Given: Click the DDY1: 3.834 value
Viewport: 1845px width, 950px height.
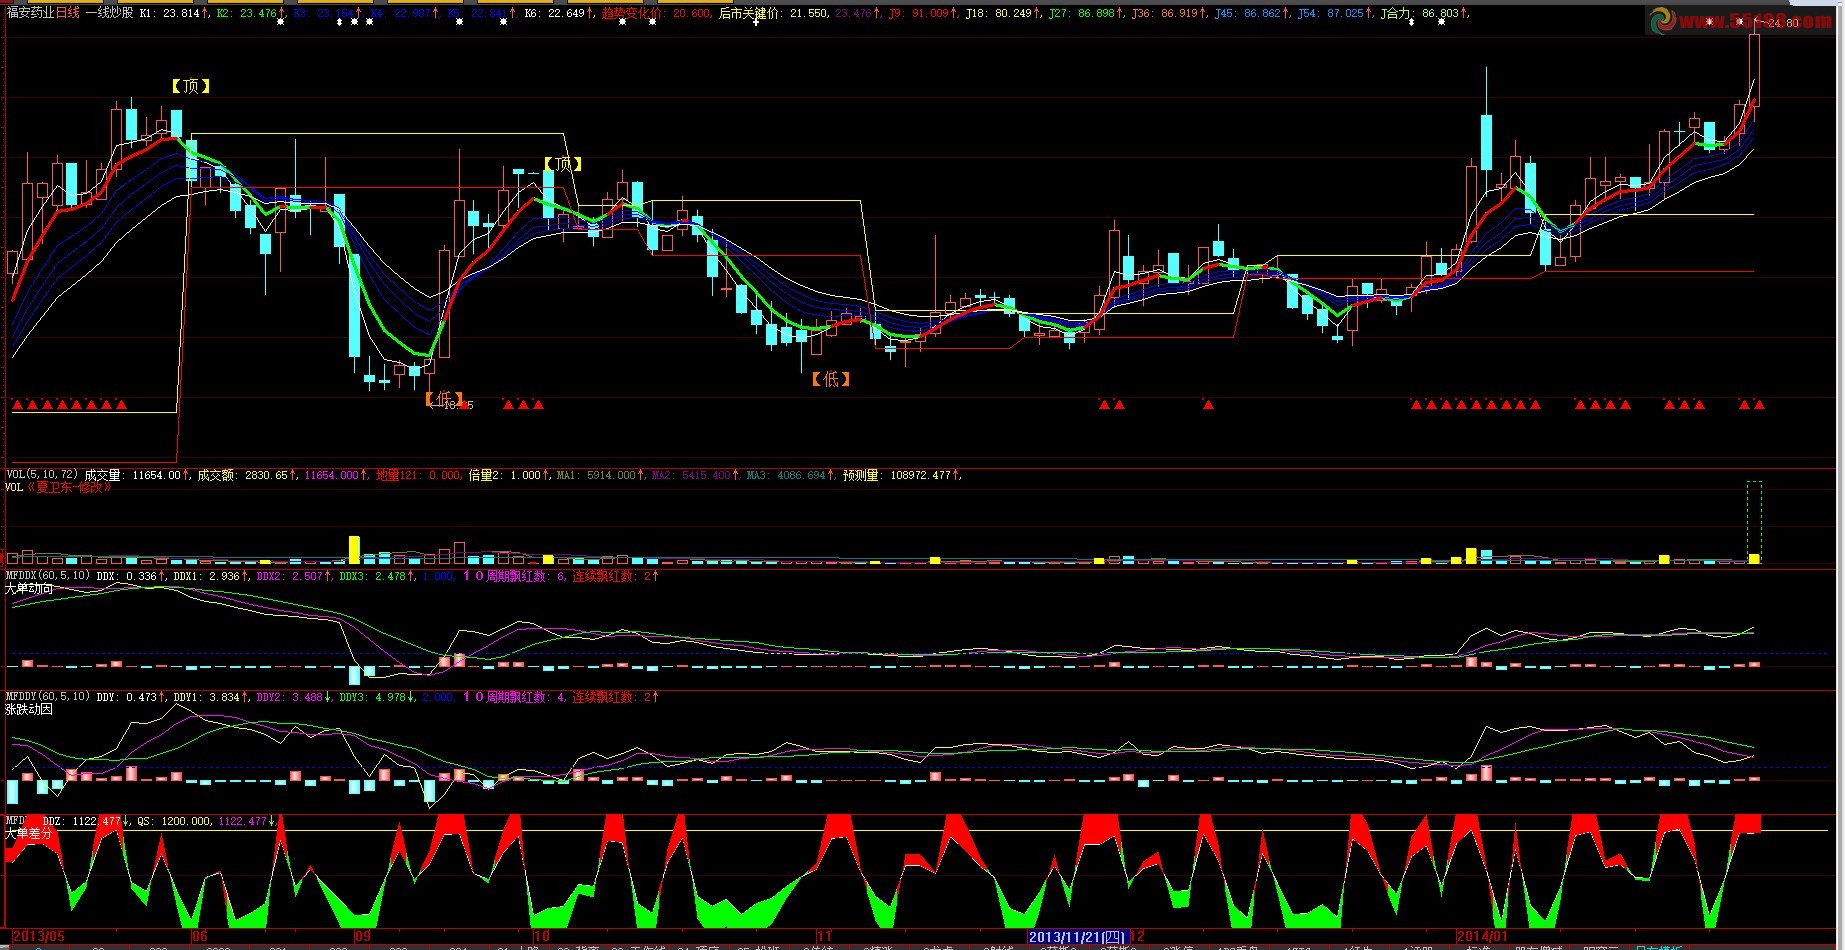Looking at the screenshot, I should [208, 697].
